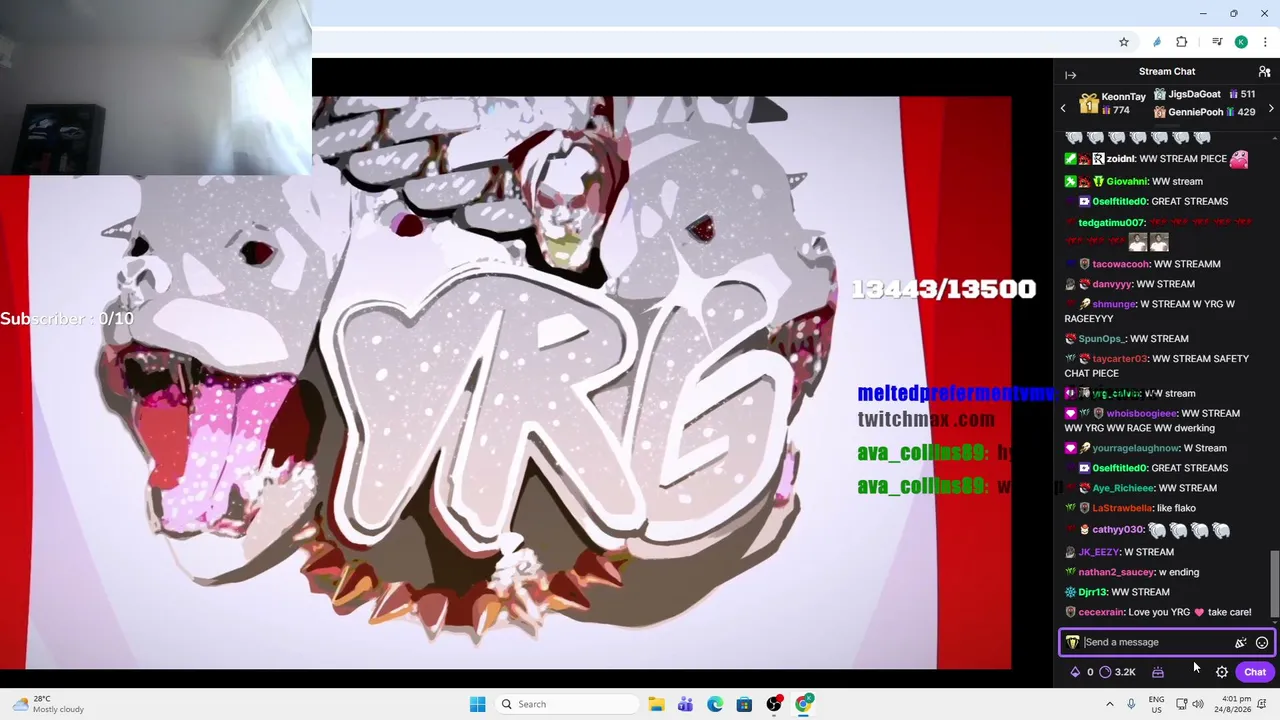This screenshot has width=1280, height=720.
Task: Click the webcam overlay thumbnail
Action: 156,88
